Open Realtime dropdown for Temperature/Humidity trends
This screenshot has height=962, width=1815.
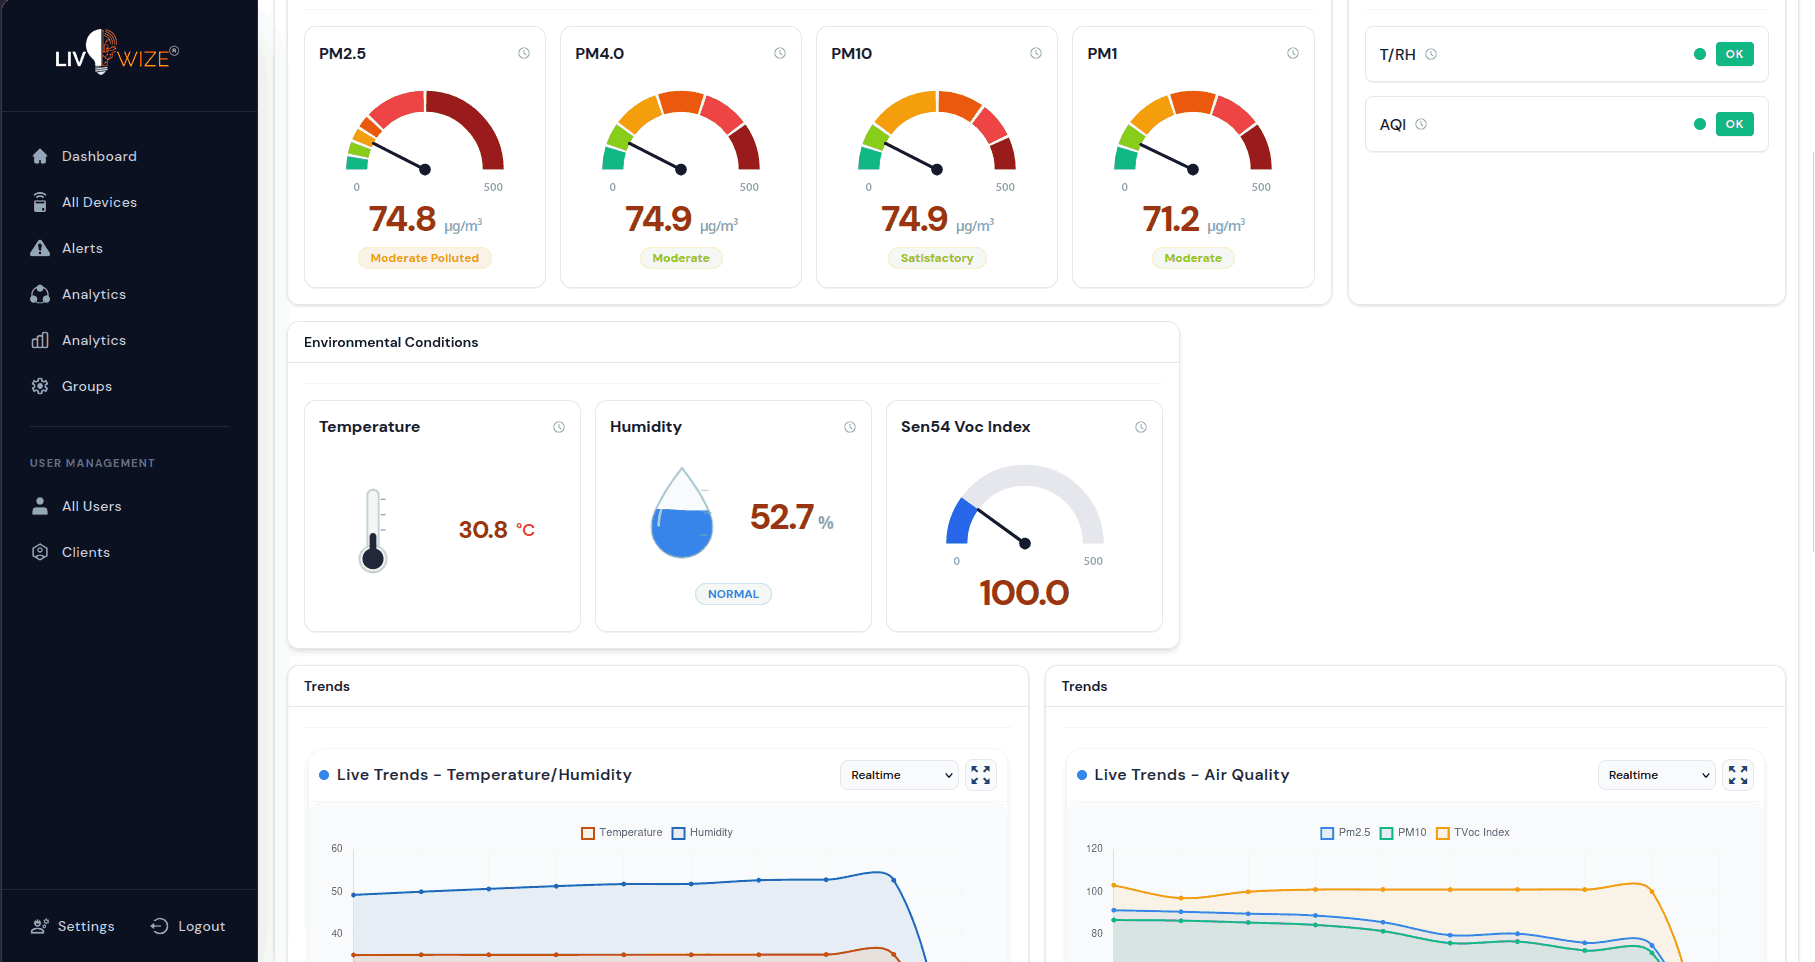click(900, 775)
